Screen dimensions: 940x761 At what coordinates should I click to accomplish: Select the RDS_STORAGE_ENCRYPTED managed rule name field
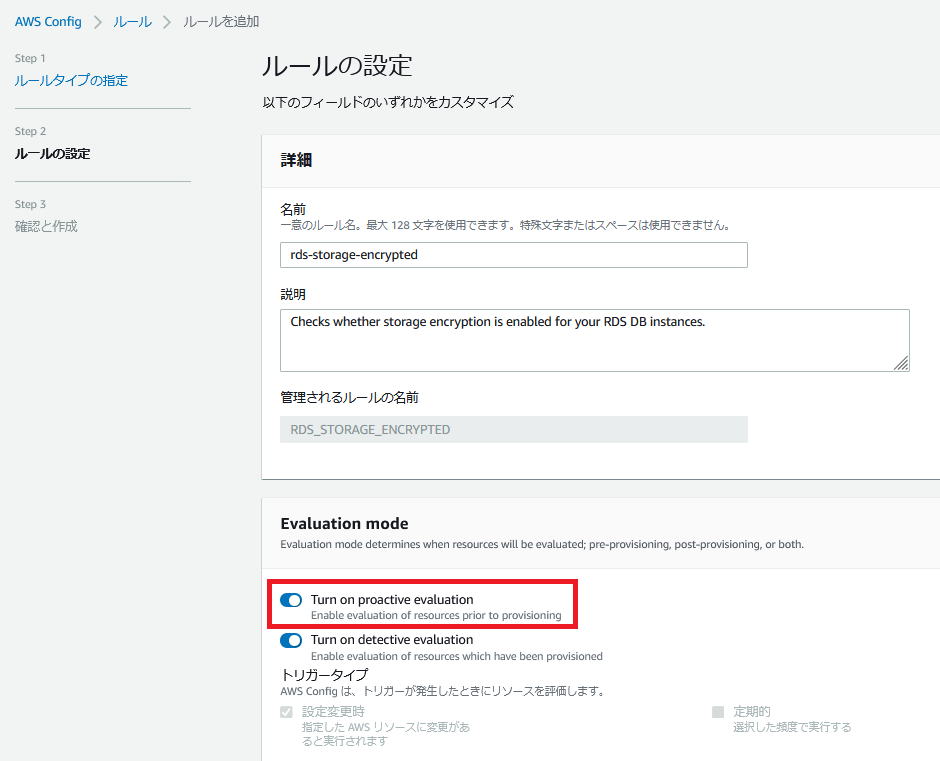(x=514, y=429)
